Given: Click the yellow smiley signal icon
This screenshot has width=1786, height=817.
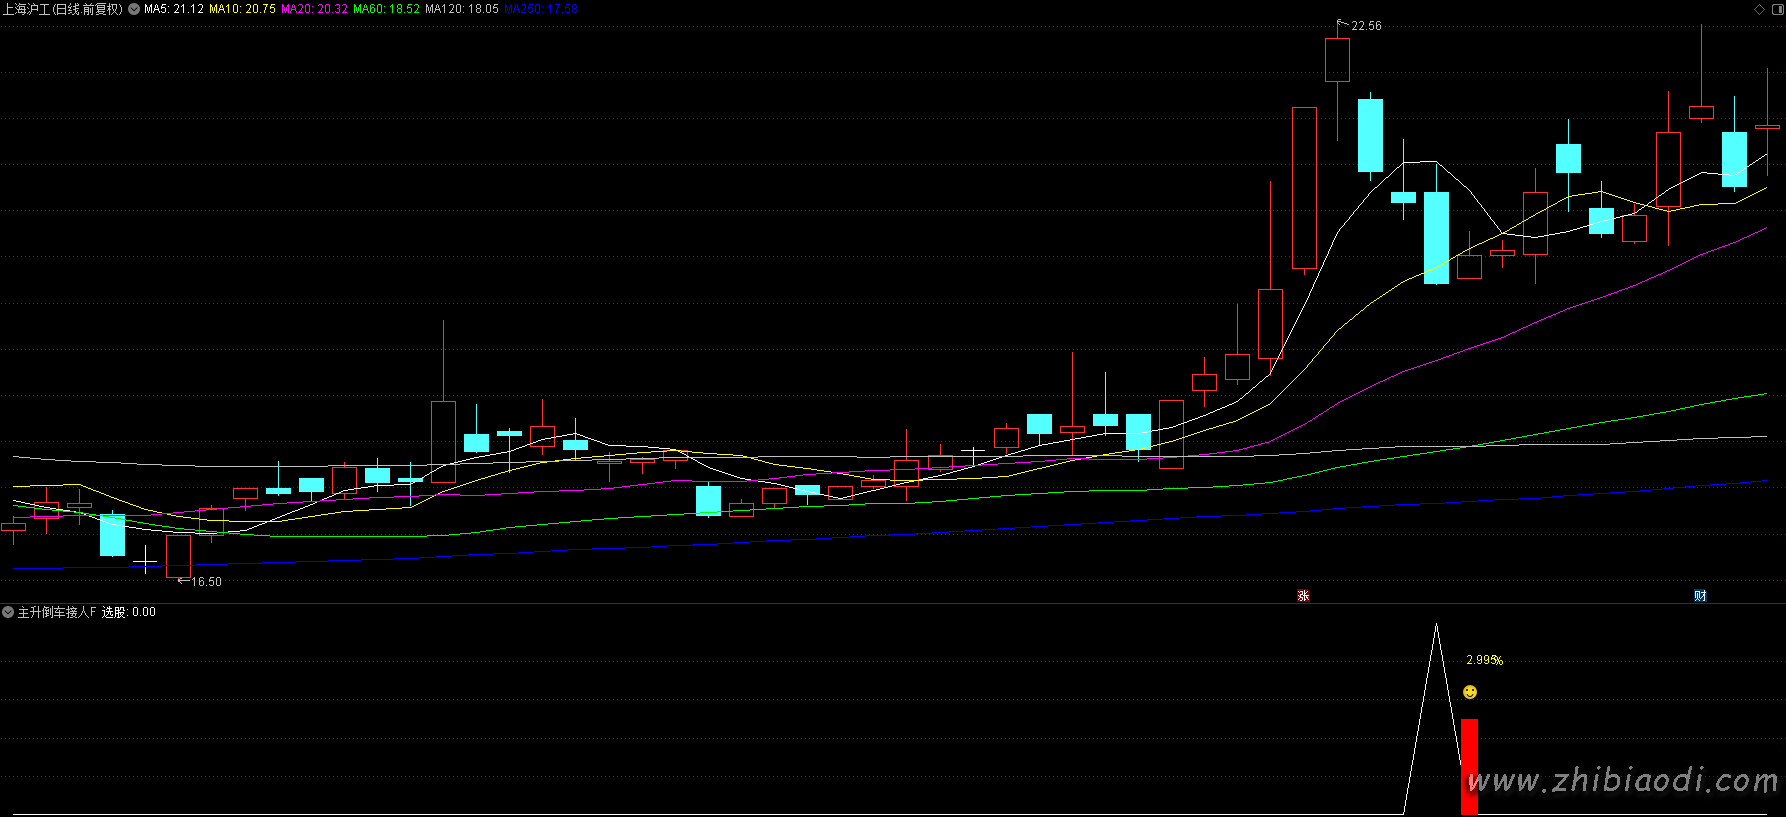Looking at the screenshot, I should click(x=1470, y=692).
